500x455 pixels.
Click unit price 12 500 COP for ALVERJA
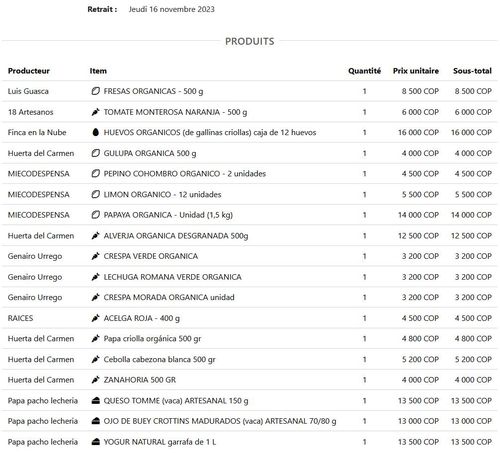point(418,236)
